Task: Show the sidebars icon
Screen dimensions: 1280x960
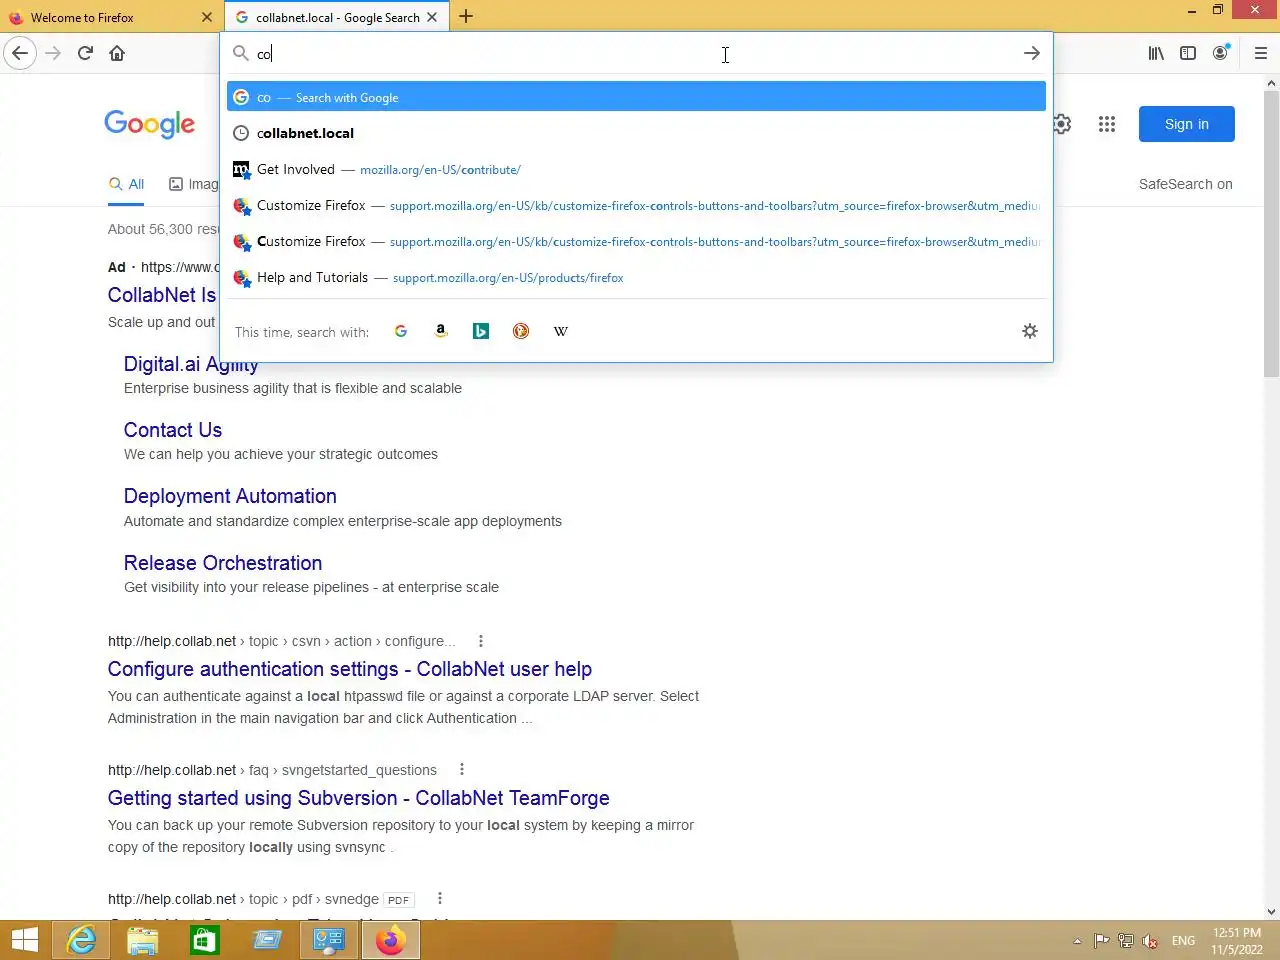Action: [1188, 53]
